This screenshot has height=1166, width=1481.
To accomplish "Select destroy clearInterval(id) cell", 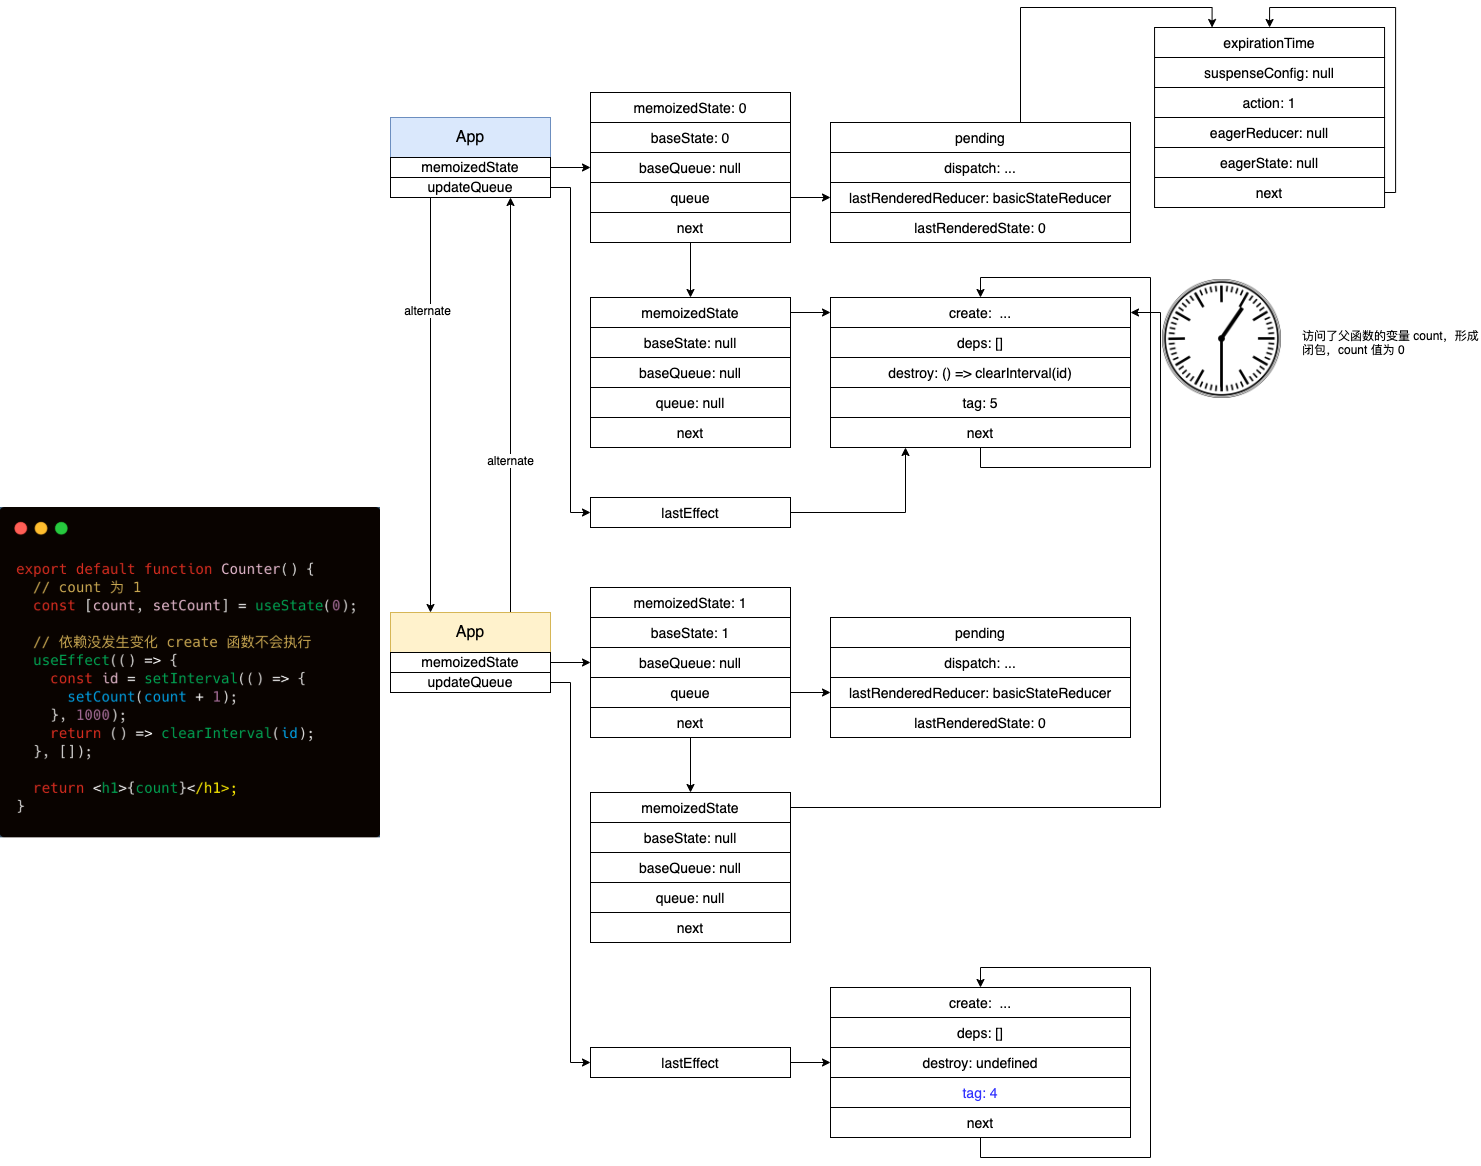I will [980, 373].
